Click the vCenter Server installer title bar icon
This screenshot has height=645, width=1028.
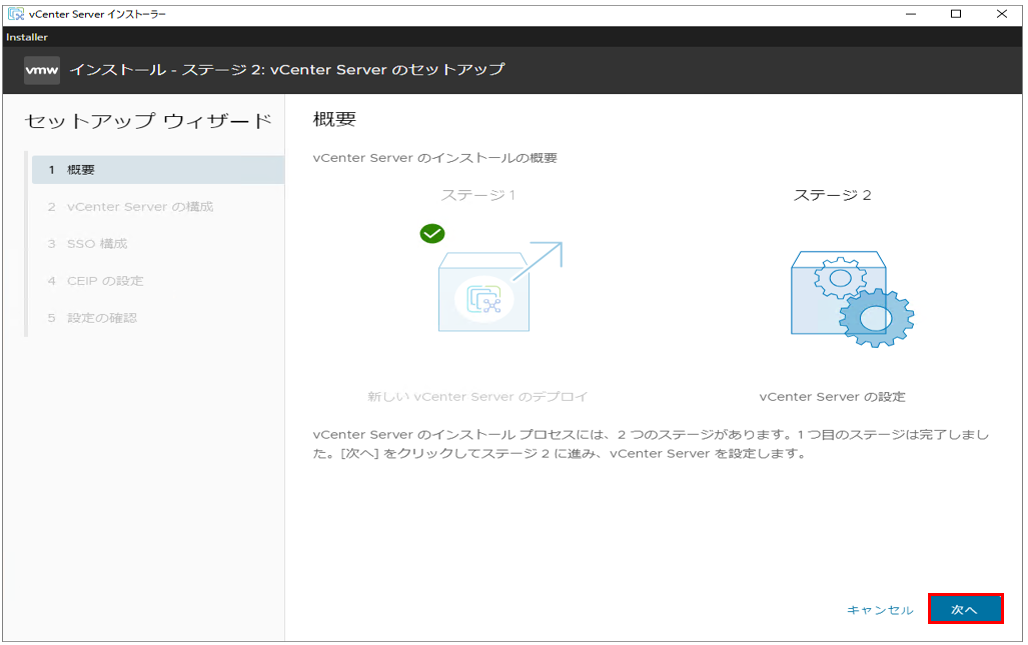16,14
